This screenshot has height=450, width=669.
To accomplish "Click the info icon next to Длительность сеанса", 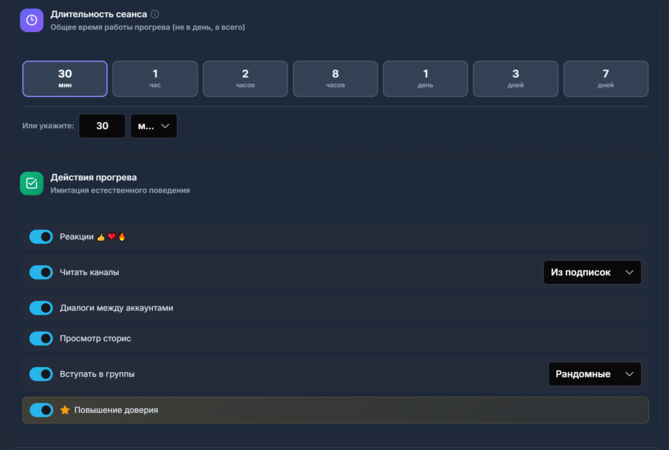I will click(155, 14).
